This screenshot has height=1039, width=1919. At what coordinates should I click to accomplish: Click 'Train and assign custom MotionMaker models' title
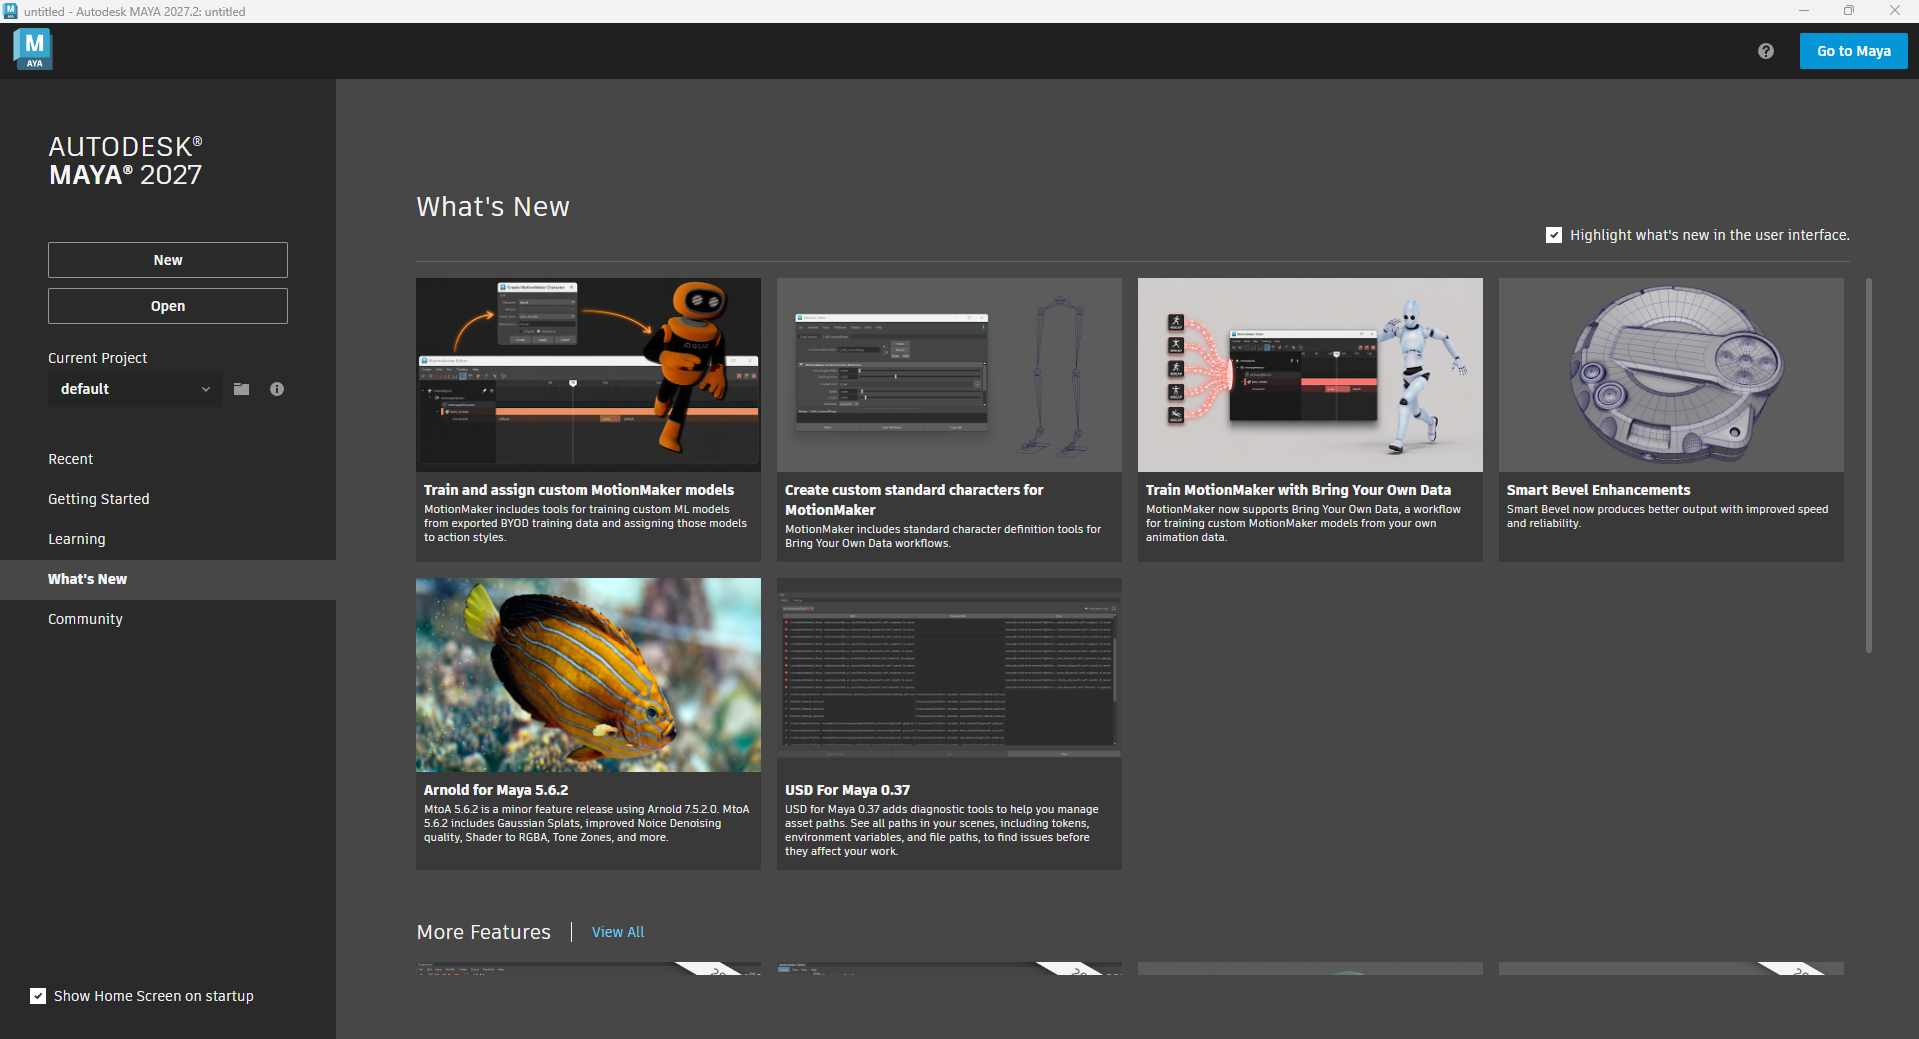coord(579,490)
